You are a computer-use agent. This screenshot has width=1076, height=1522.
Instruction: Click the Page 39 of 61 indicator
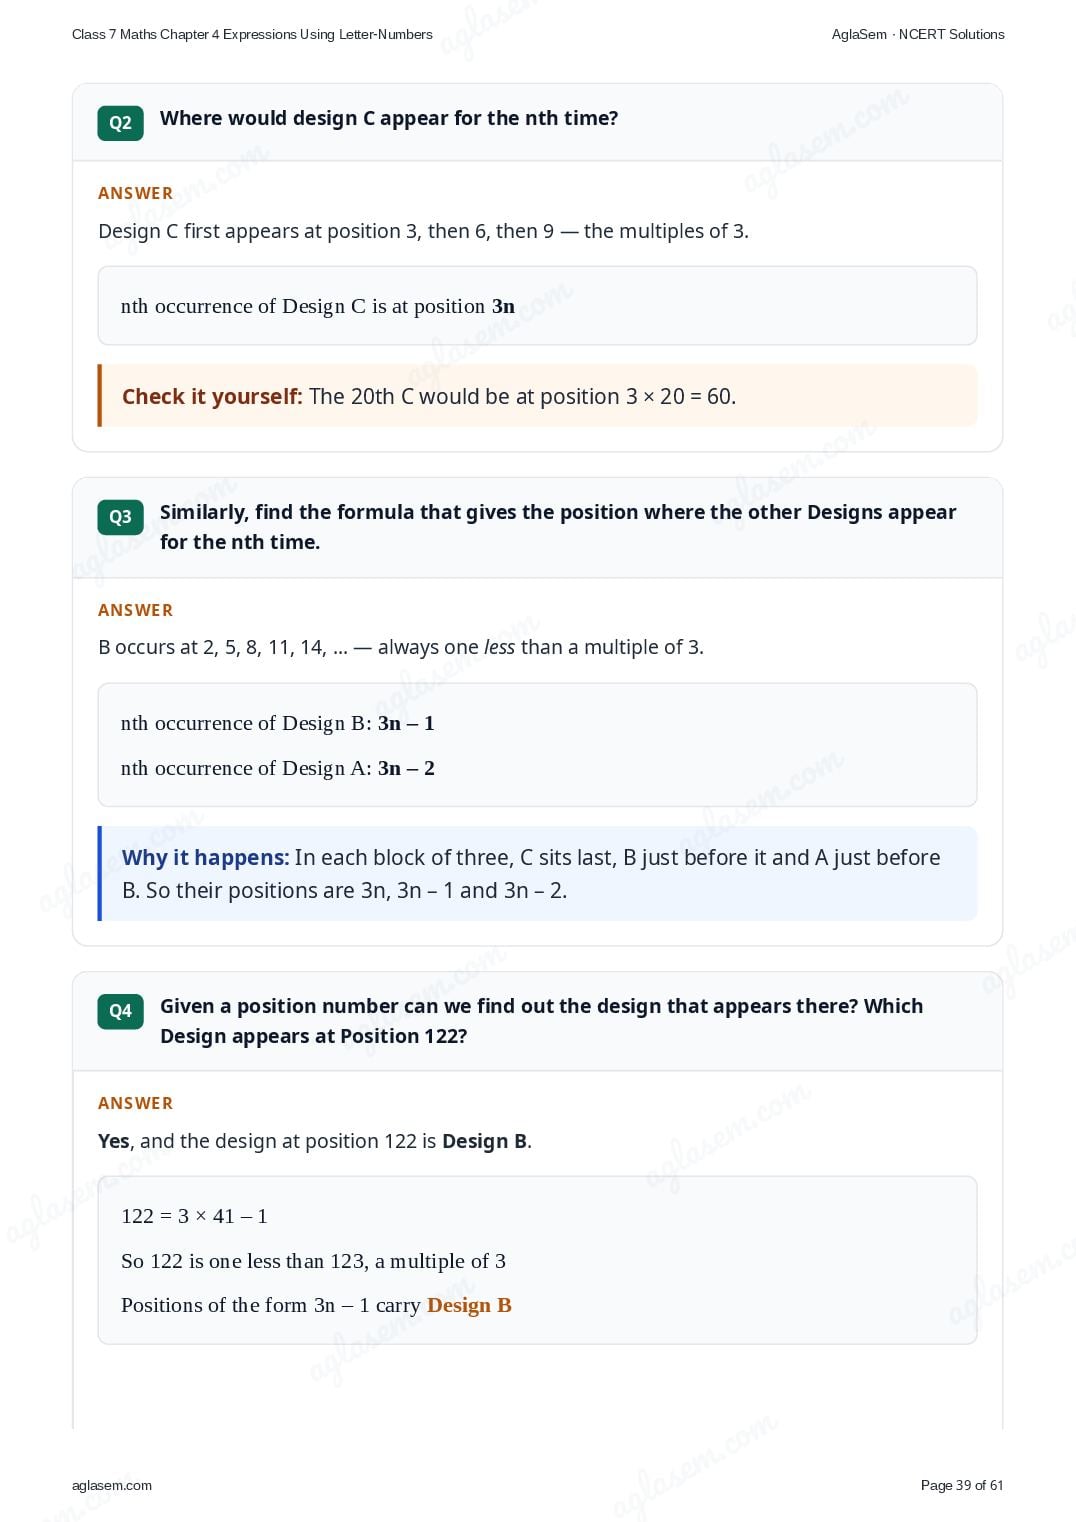coord(962,1485)
